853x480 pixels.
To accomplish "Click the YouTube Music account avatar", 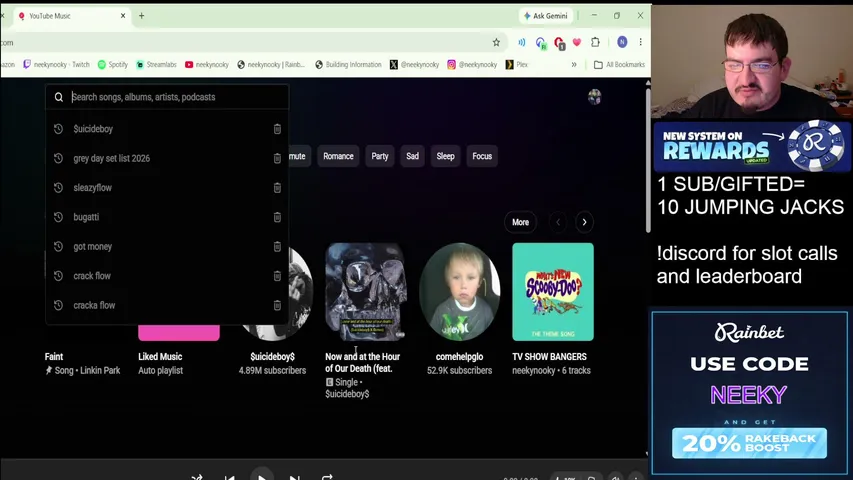I will [x=594, y=97].
